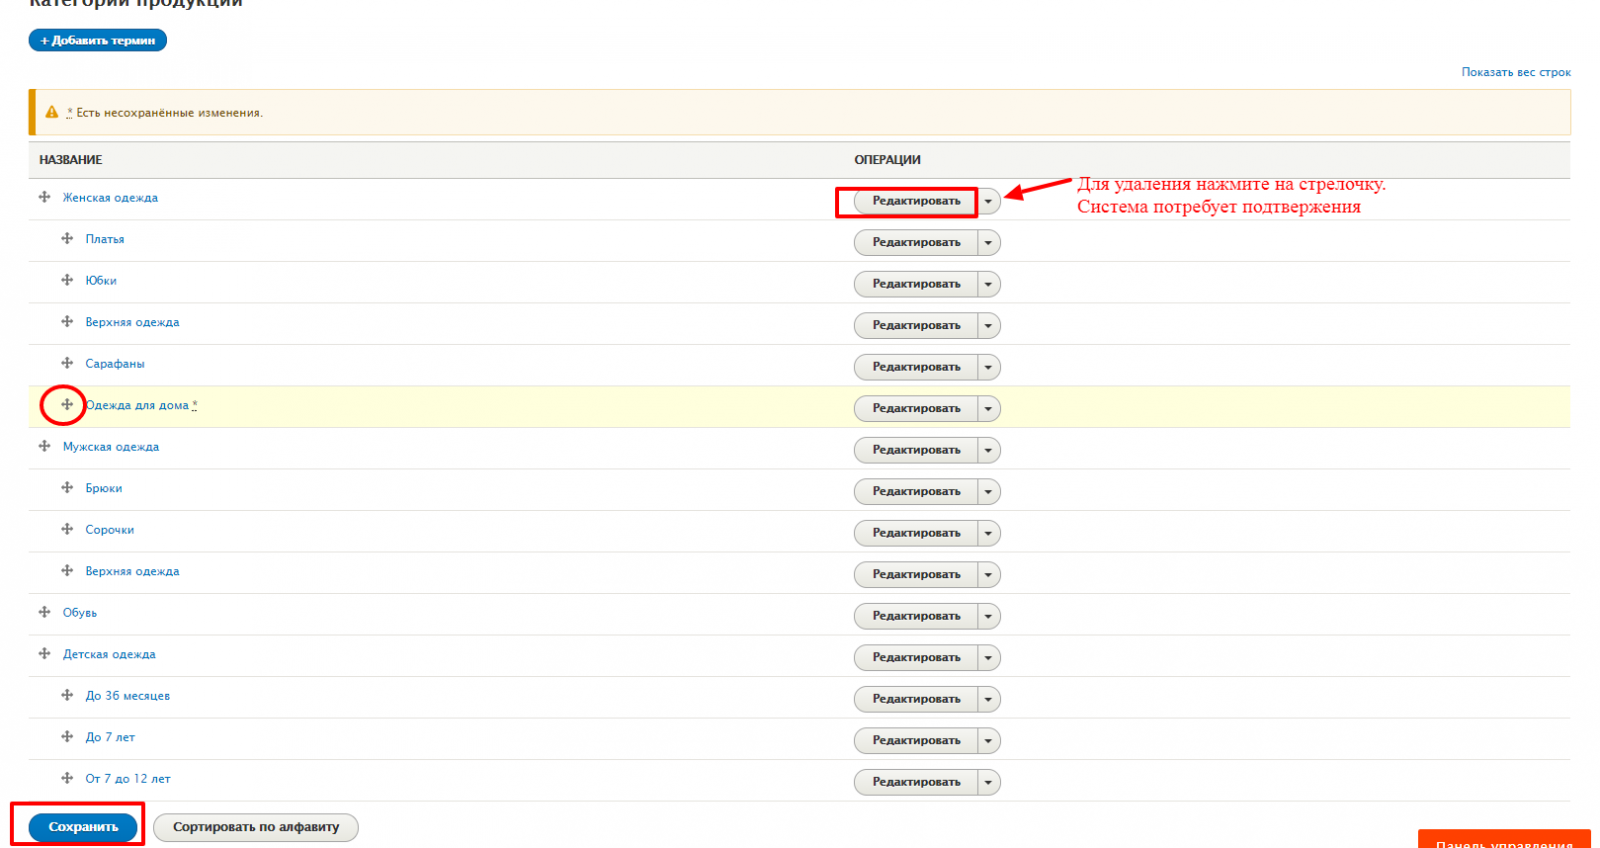Select drag handle beside Детская одежда
Screen dimensions: 1600x848
(x=44, y=653)
